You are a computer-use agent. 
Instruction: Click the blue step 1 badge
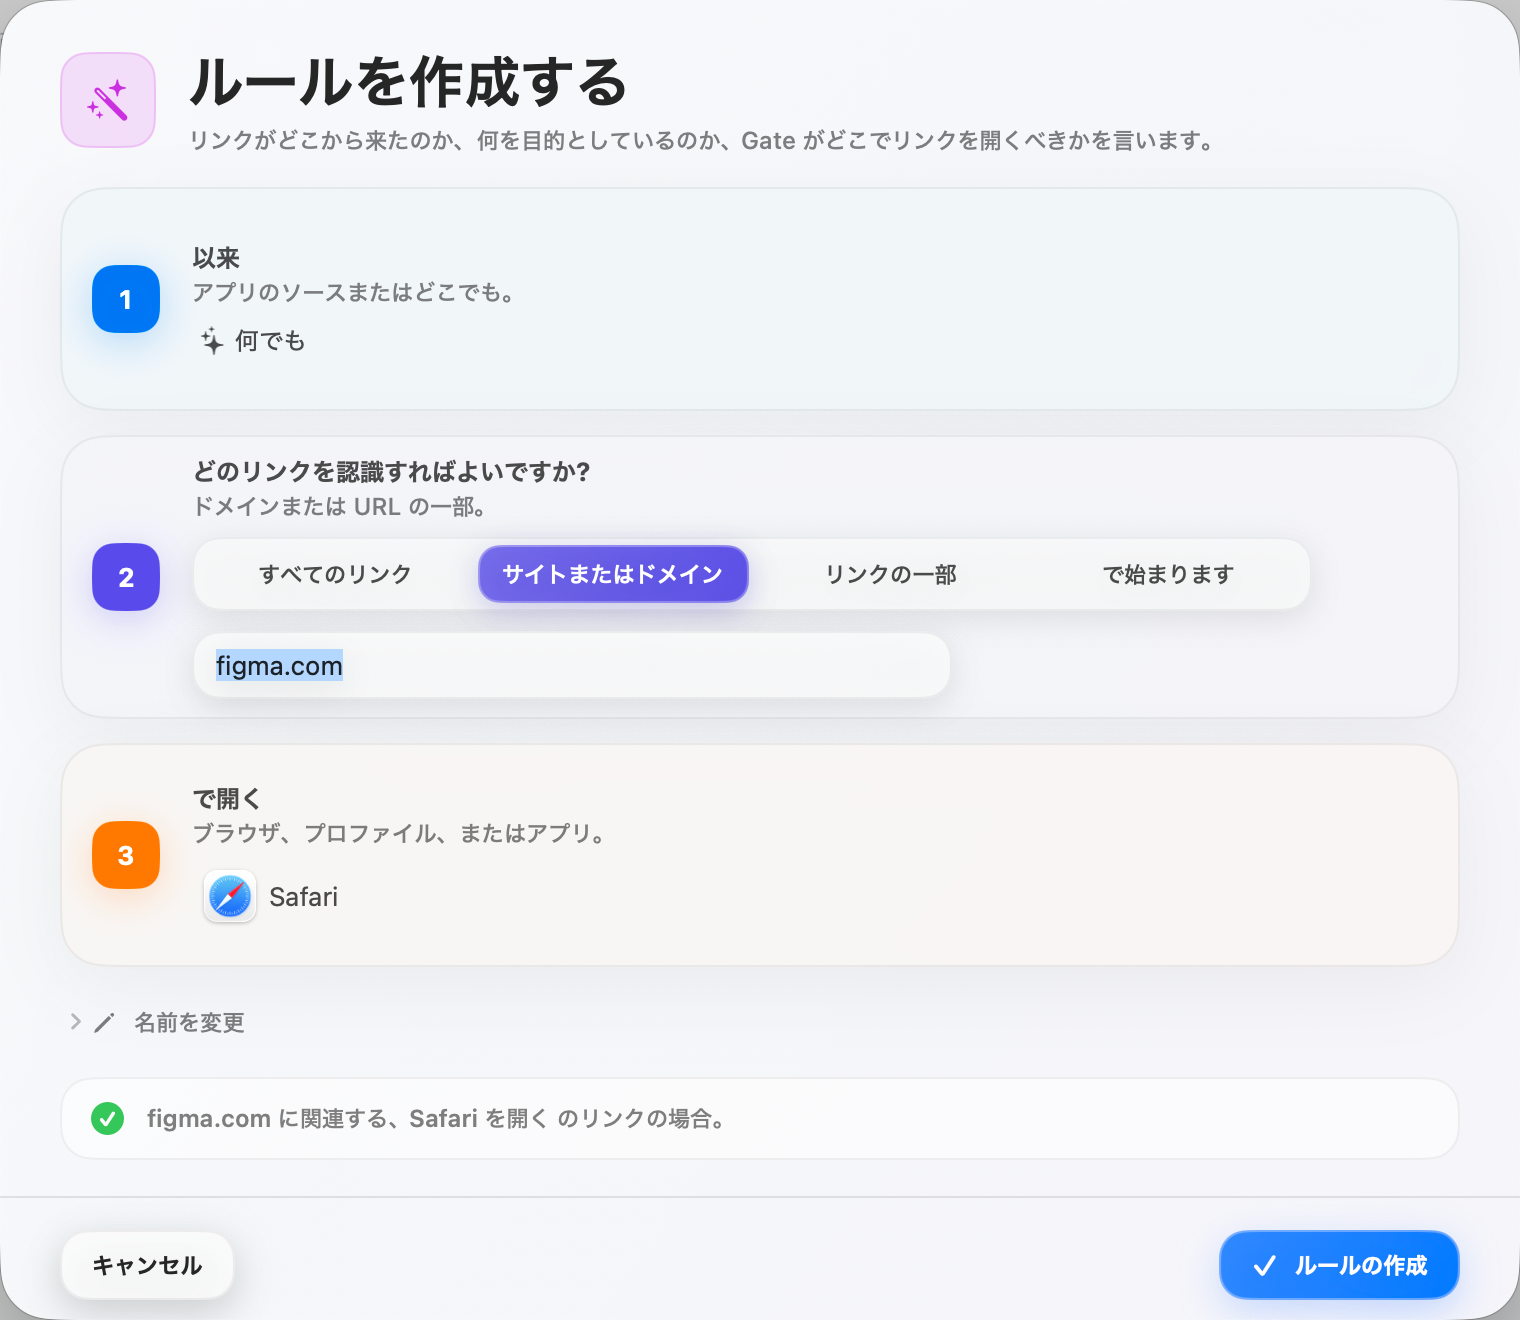coord(126,299)
